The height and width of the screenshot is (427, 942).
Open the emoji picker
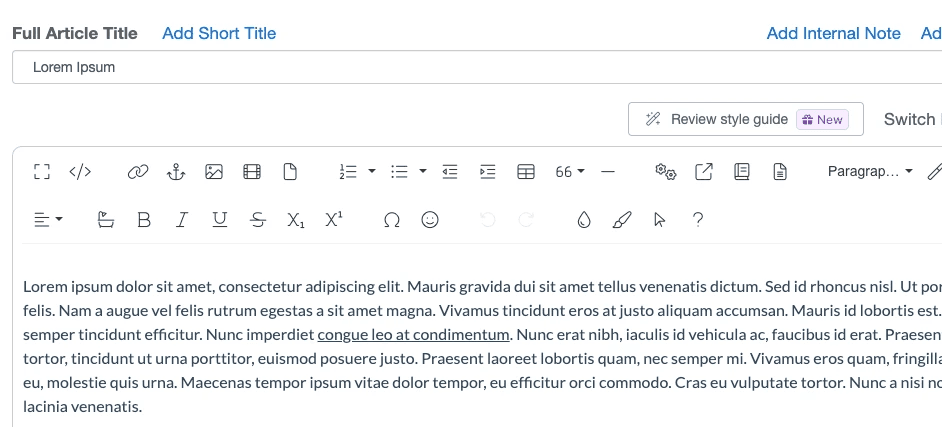point(430,220)
